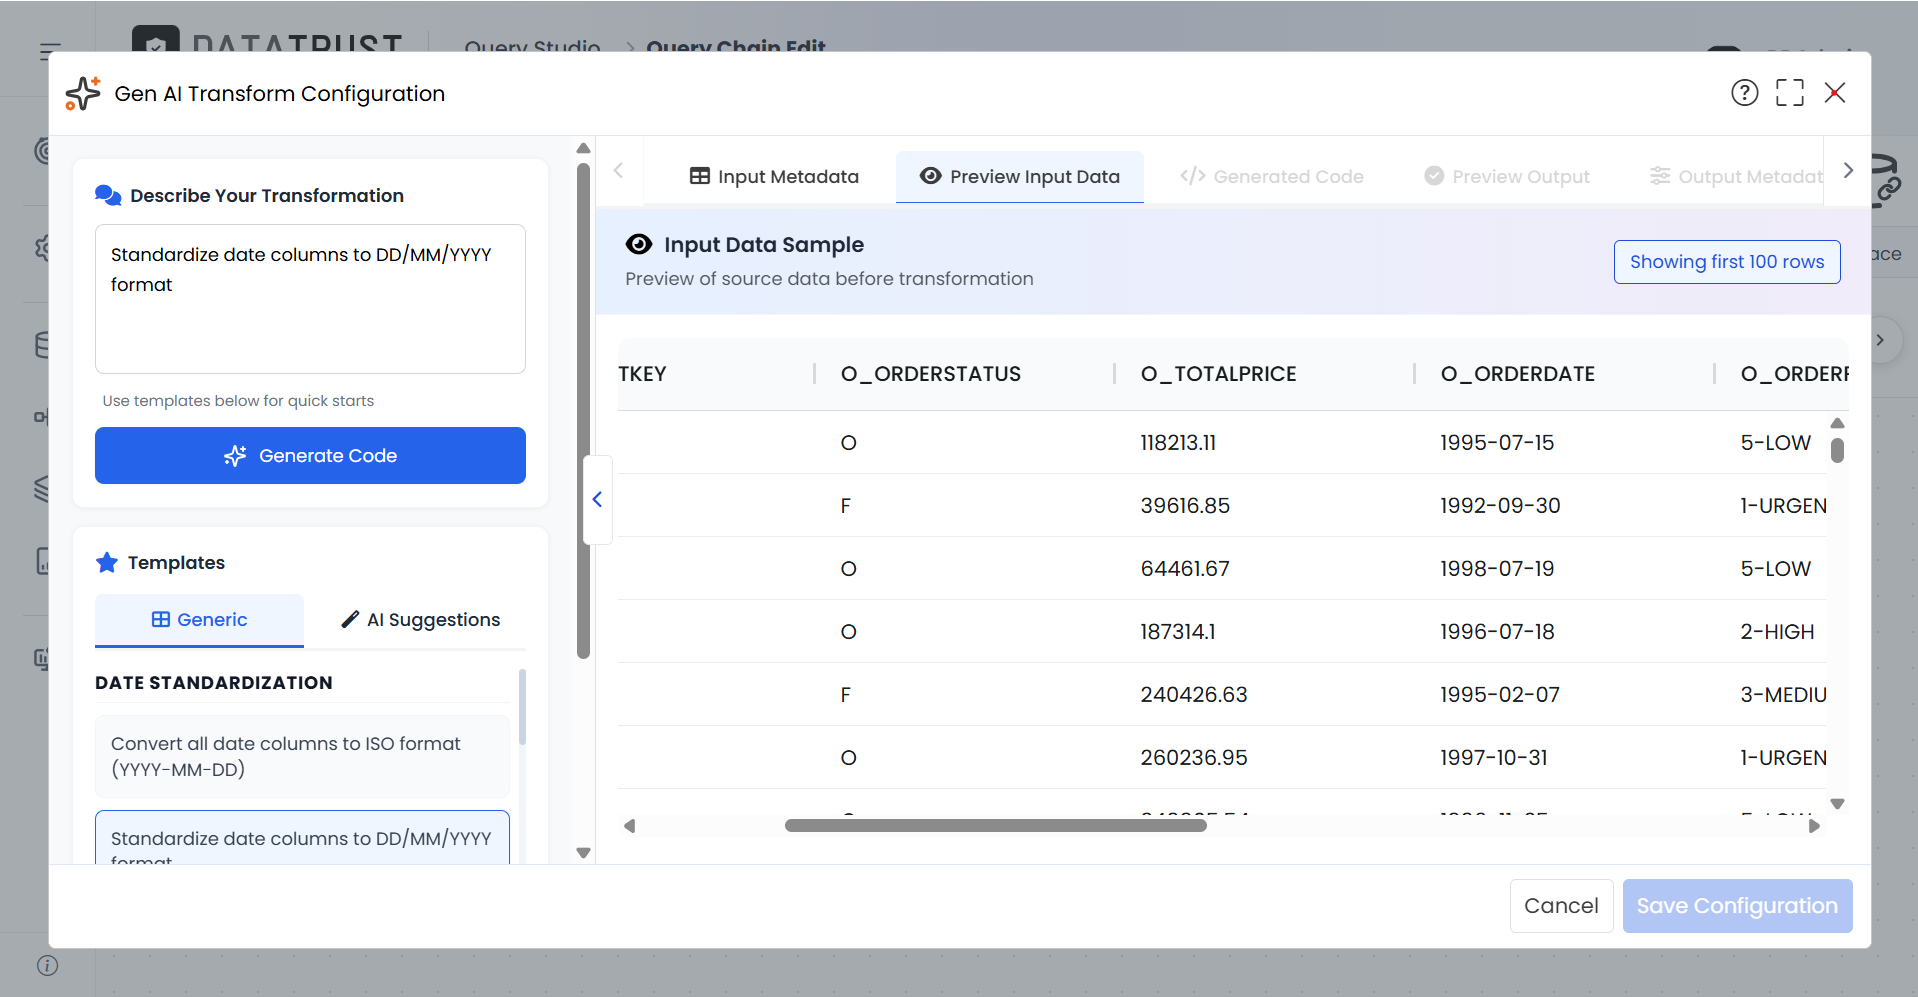Viewport: 1918px width, 997px height.
Task: Select the Preview Input Data tab
Action: pos(1019,176)
